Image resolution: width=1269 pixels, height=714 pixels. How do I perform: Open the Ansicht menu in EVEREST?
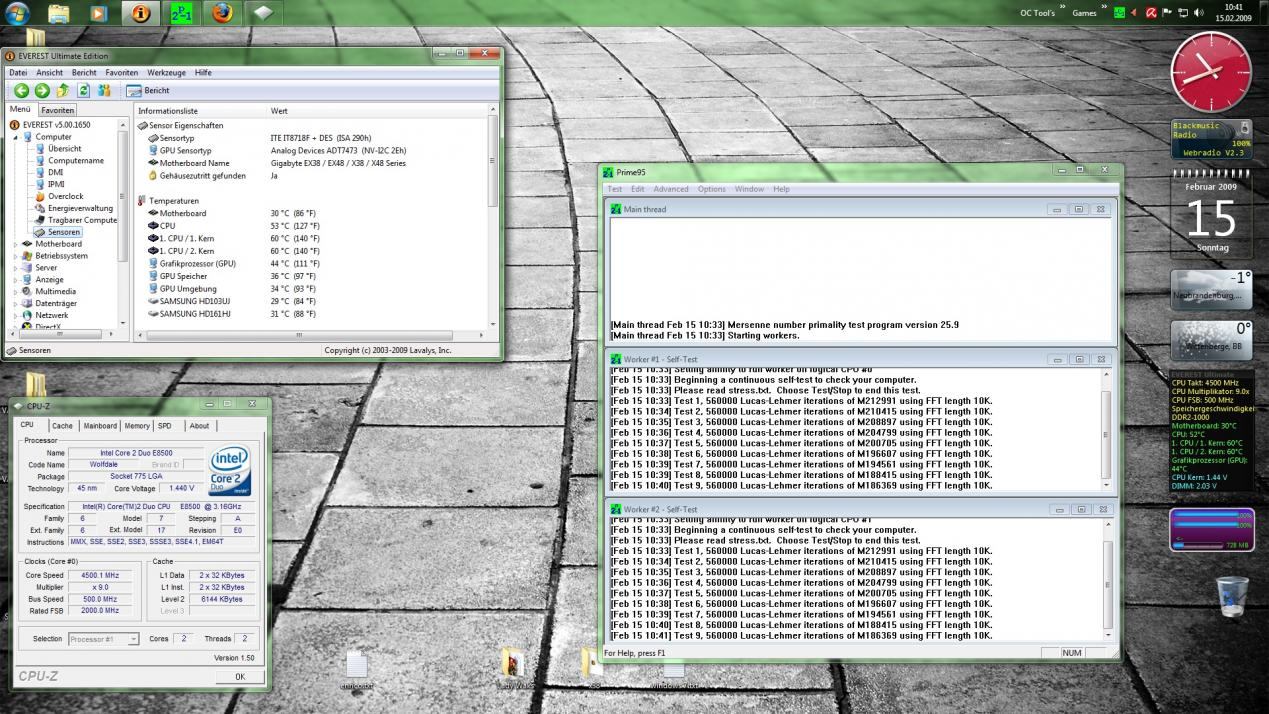50,73
